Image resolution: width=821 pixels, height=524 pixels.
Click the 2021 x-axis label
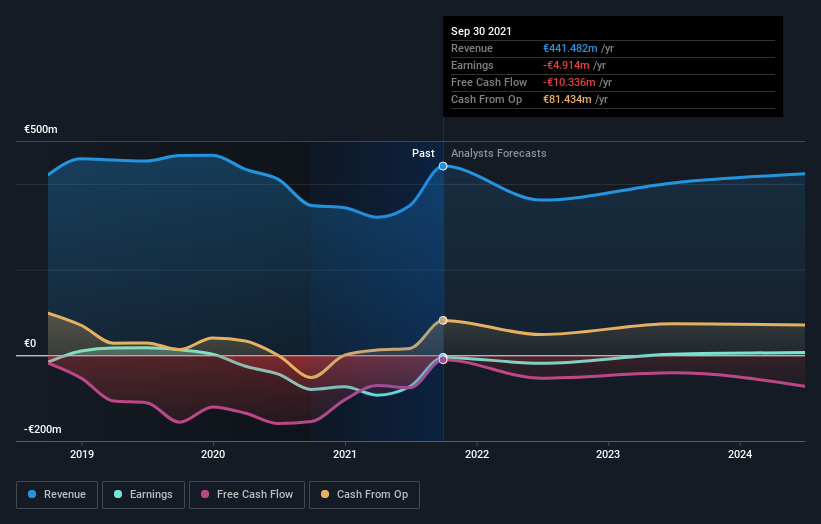(345, 454)
